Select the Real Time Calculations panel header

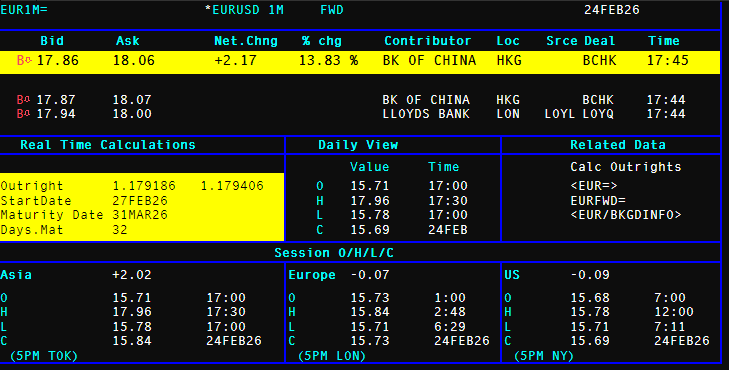[108, 145]
